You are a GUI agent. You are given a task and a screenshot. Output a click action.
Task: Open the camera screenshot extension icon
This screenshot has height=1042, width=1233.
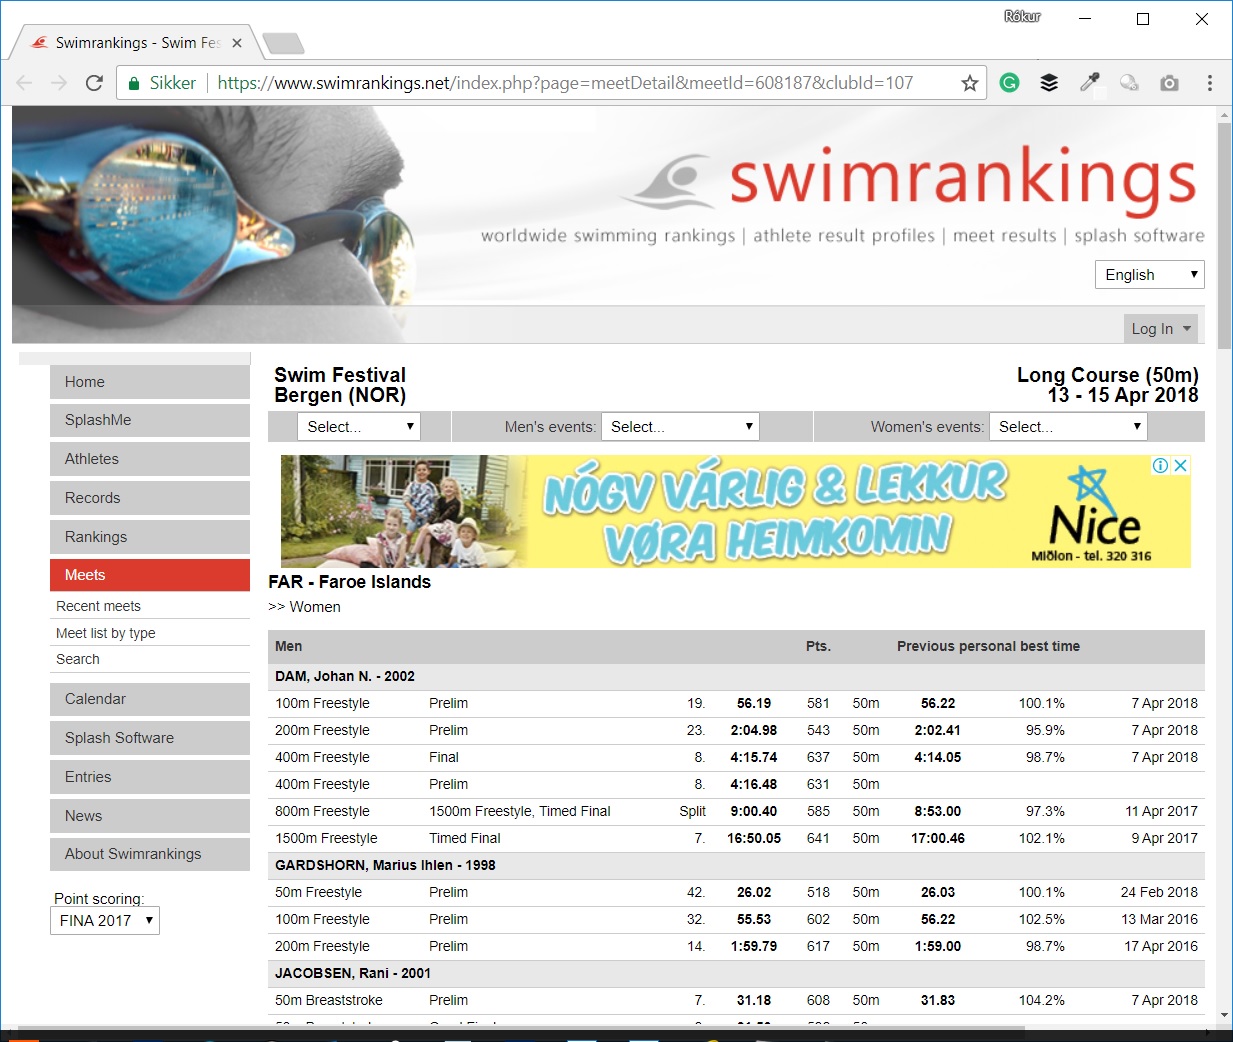pos(1169,83)
